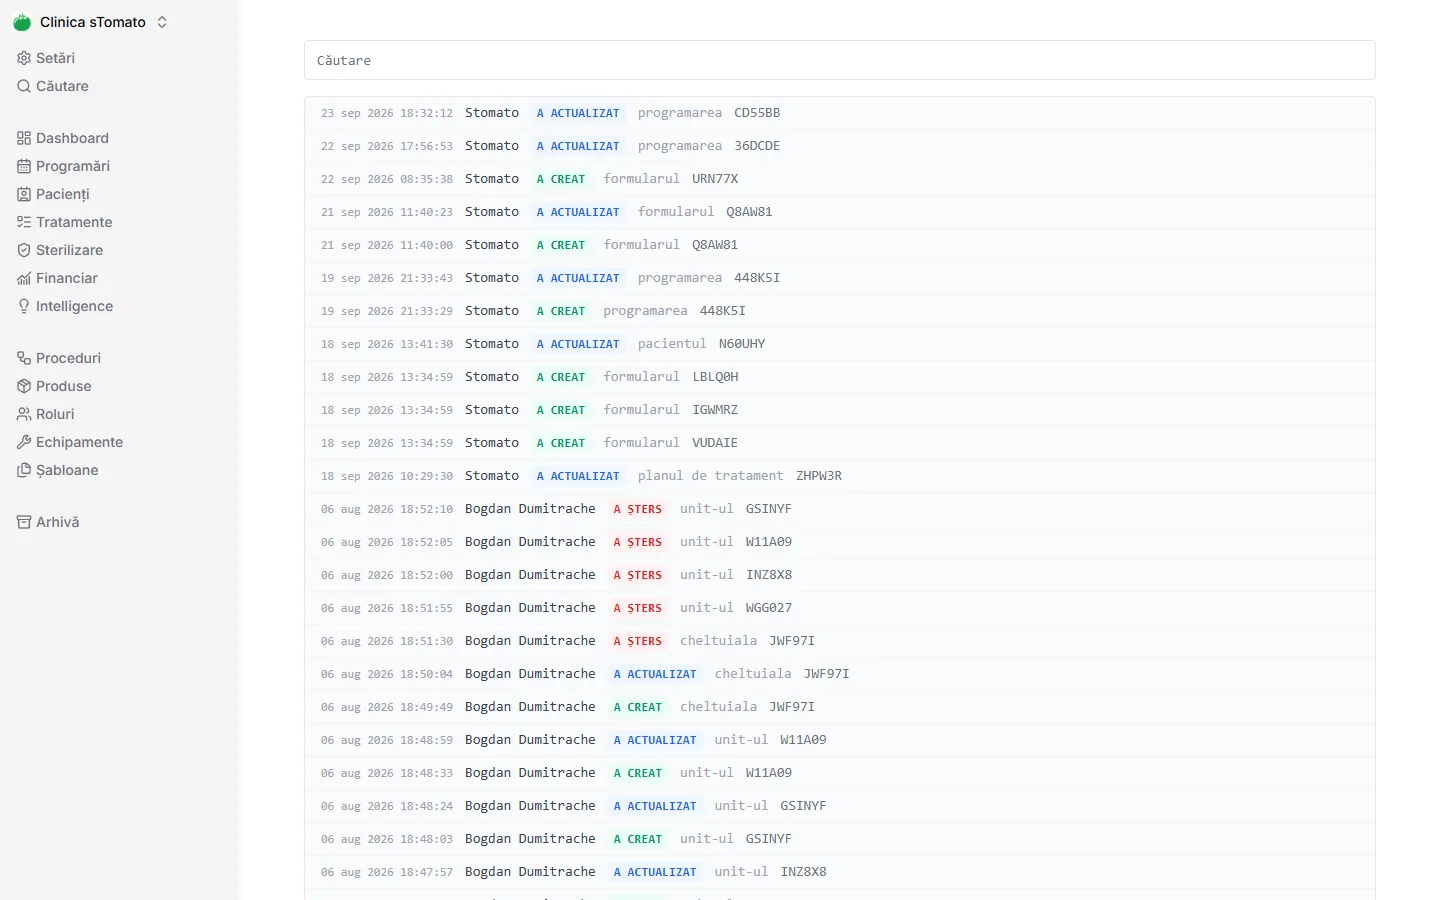Screen dimensions: 1440x900
Task: Open the Setări menu item
Action: (x=120, y=58)
